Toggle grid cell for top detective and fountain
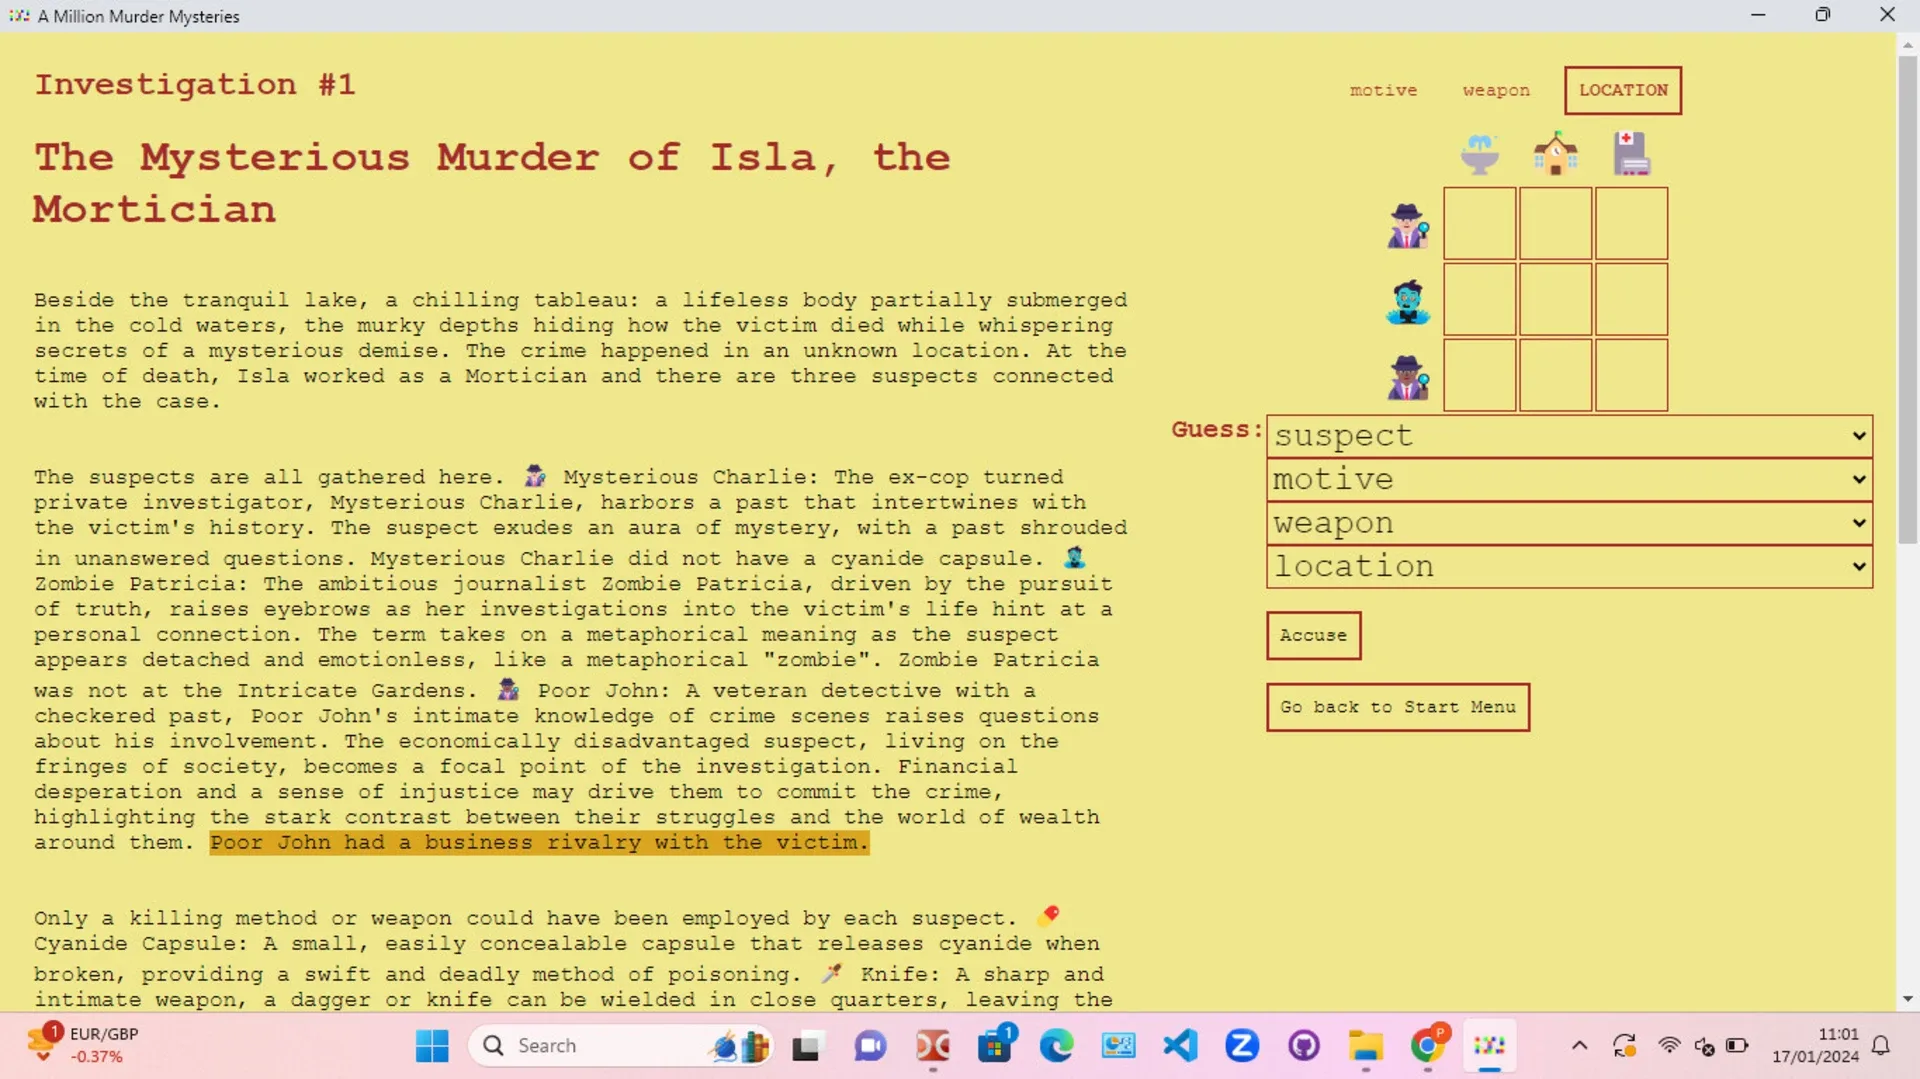Viewport: 1920px width, 1079px height. click(1479, 224)
